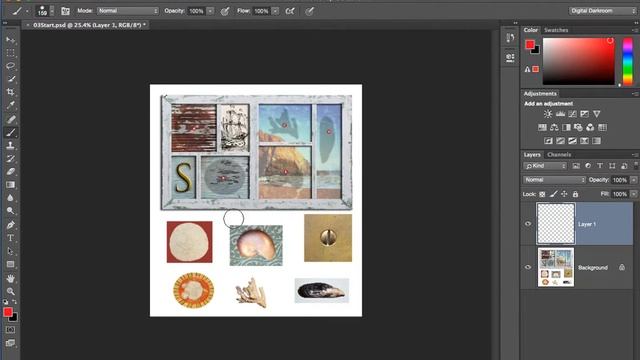
Task: Reset default foreground/background colors
Action: [x=6, y=302]
